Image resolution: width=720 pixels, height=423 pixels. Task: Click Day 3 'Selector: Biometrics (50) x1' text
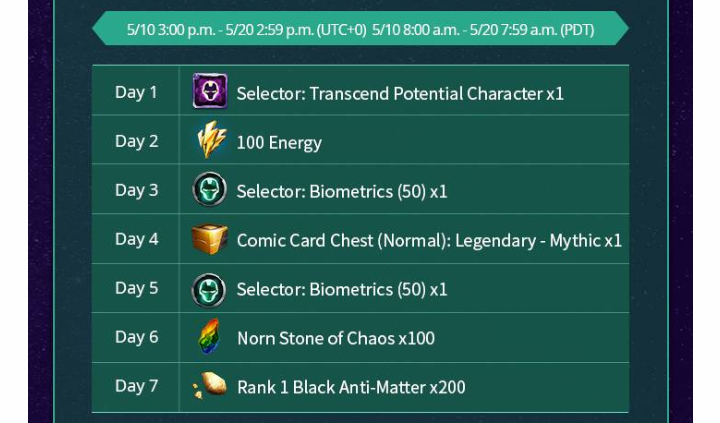point(342,192)
